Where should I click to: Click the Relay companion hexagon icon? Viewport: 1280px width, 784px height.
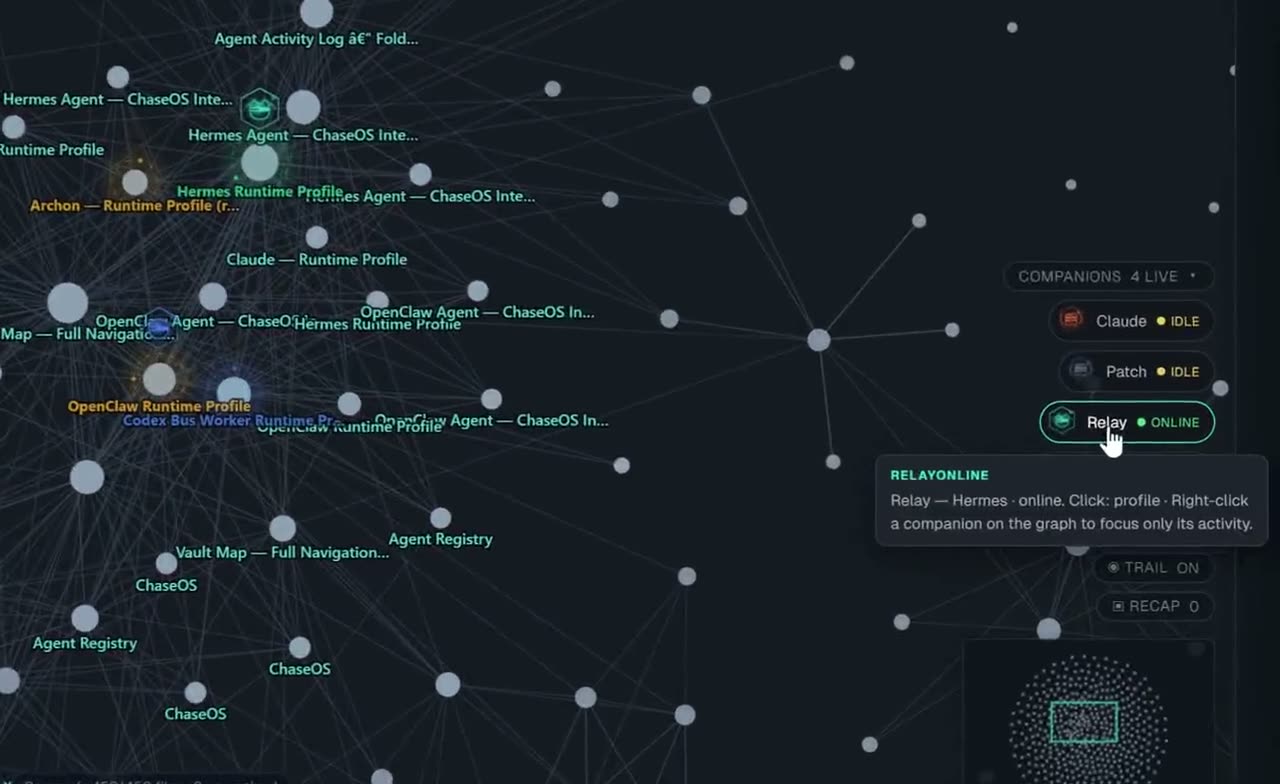point(1061,422)
